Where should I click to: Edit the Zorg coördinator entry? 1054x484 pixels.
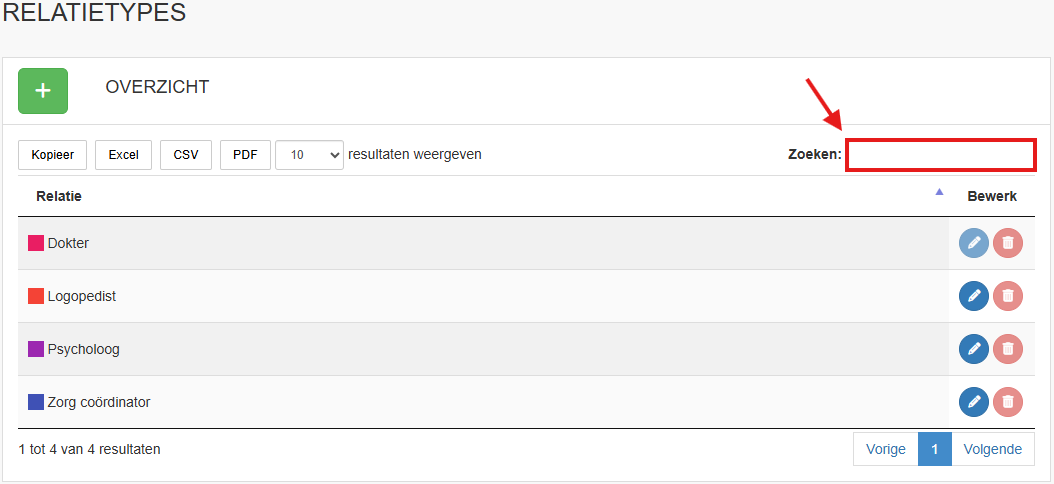tap(974, 402)
